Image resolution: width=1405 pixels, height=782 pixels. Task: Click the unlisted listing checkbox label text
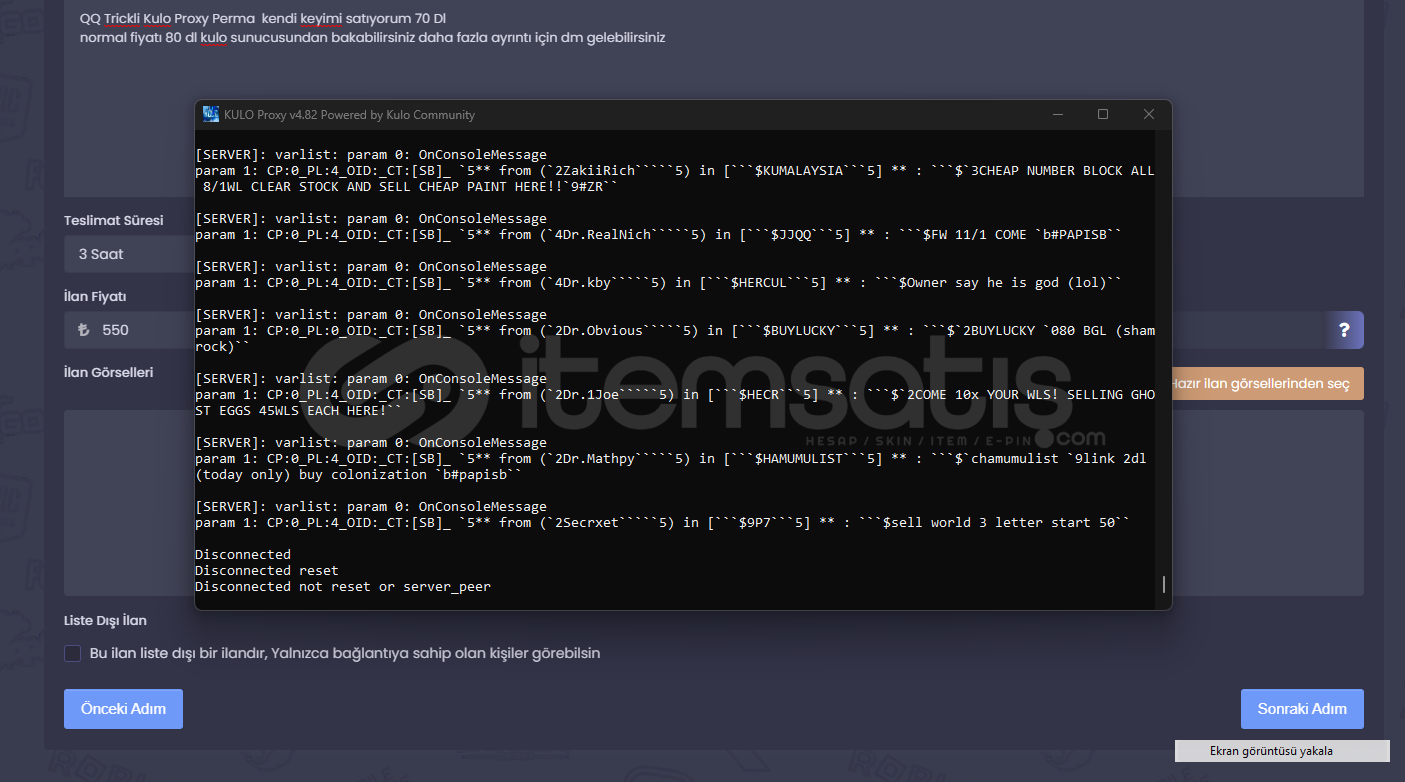click(345, 653)
